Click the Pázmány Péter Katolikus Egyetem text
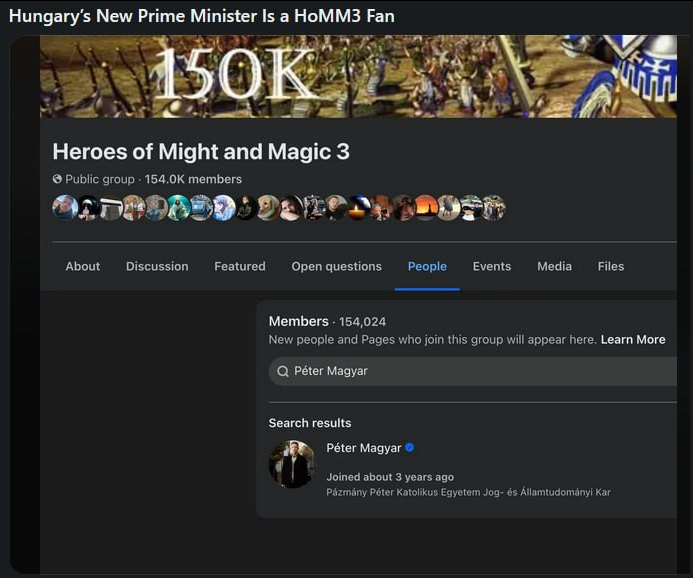 point(468,492)
